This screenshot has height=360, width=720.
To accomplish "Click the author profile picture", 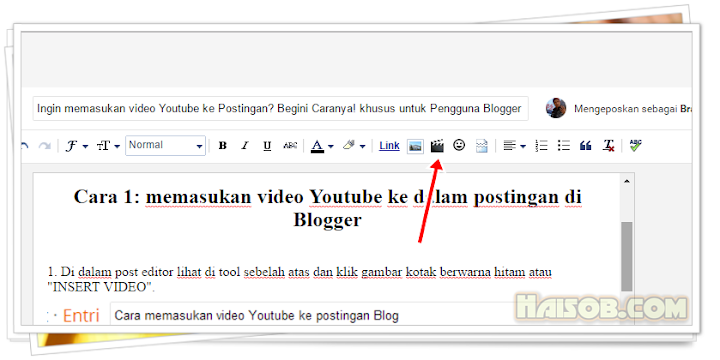I will pyautogui.click(x=556, y=108).
